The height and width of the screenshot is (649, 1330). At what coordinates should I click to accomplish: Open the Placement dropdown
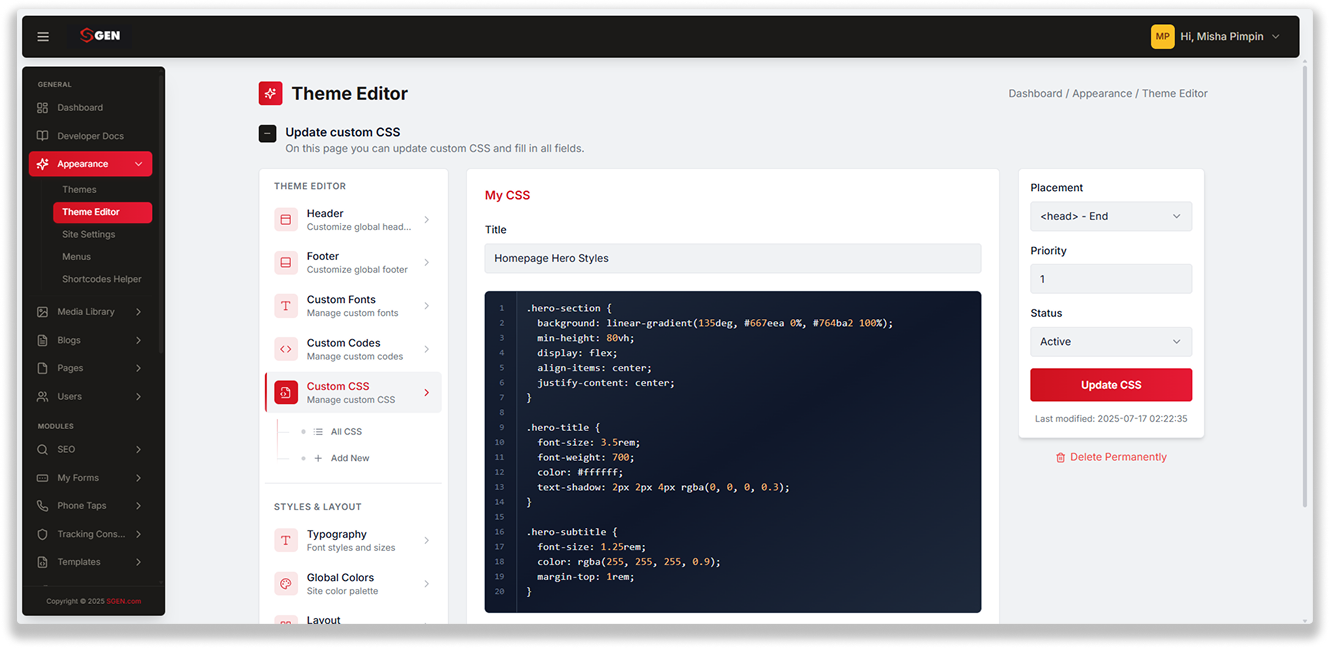tap(1111, 216)
